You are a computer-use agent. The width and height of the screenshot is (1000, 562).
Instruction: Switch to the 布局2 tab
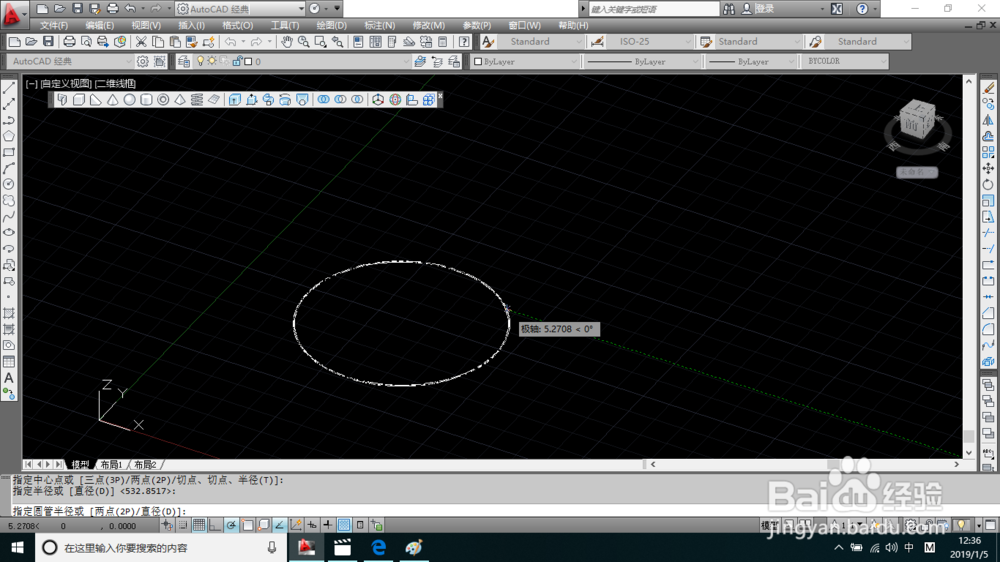pyautogui.click(x=145, y=464)
